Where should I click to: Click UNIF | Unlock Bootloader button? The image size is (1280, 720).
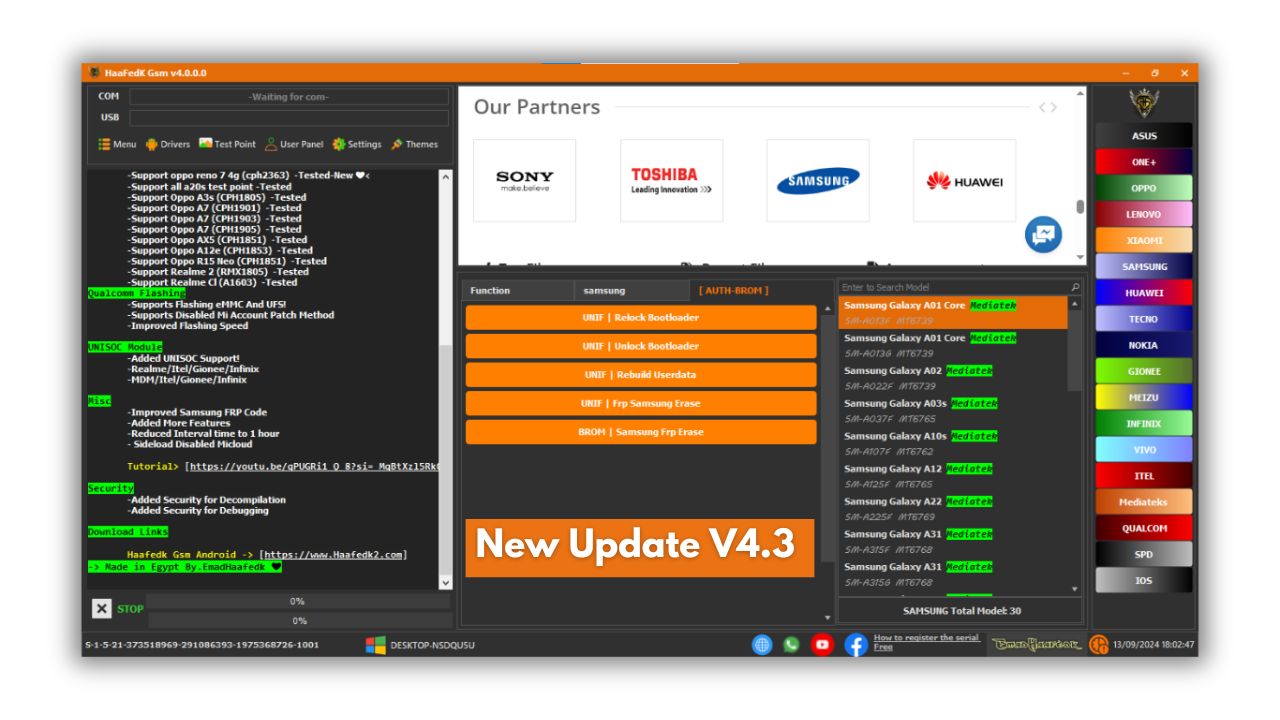(641, 346)
